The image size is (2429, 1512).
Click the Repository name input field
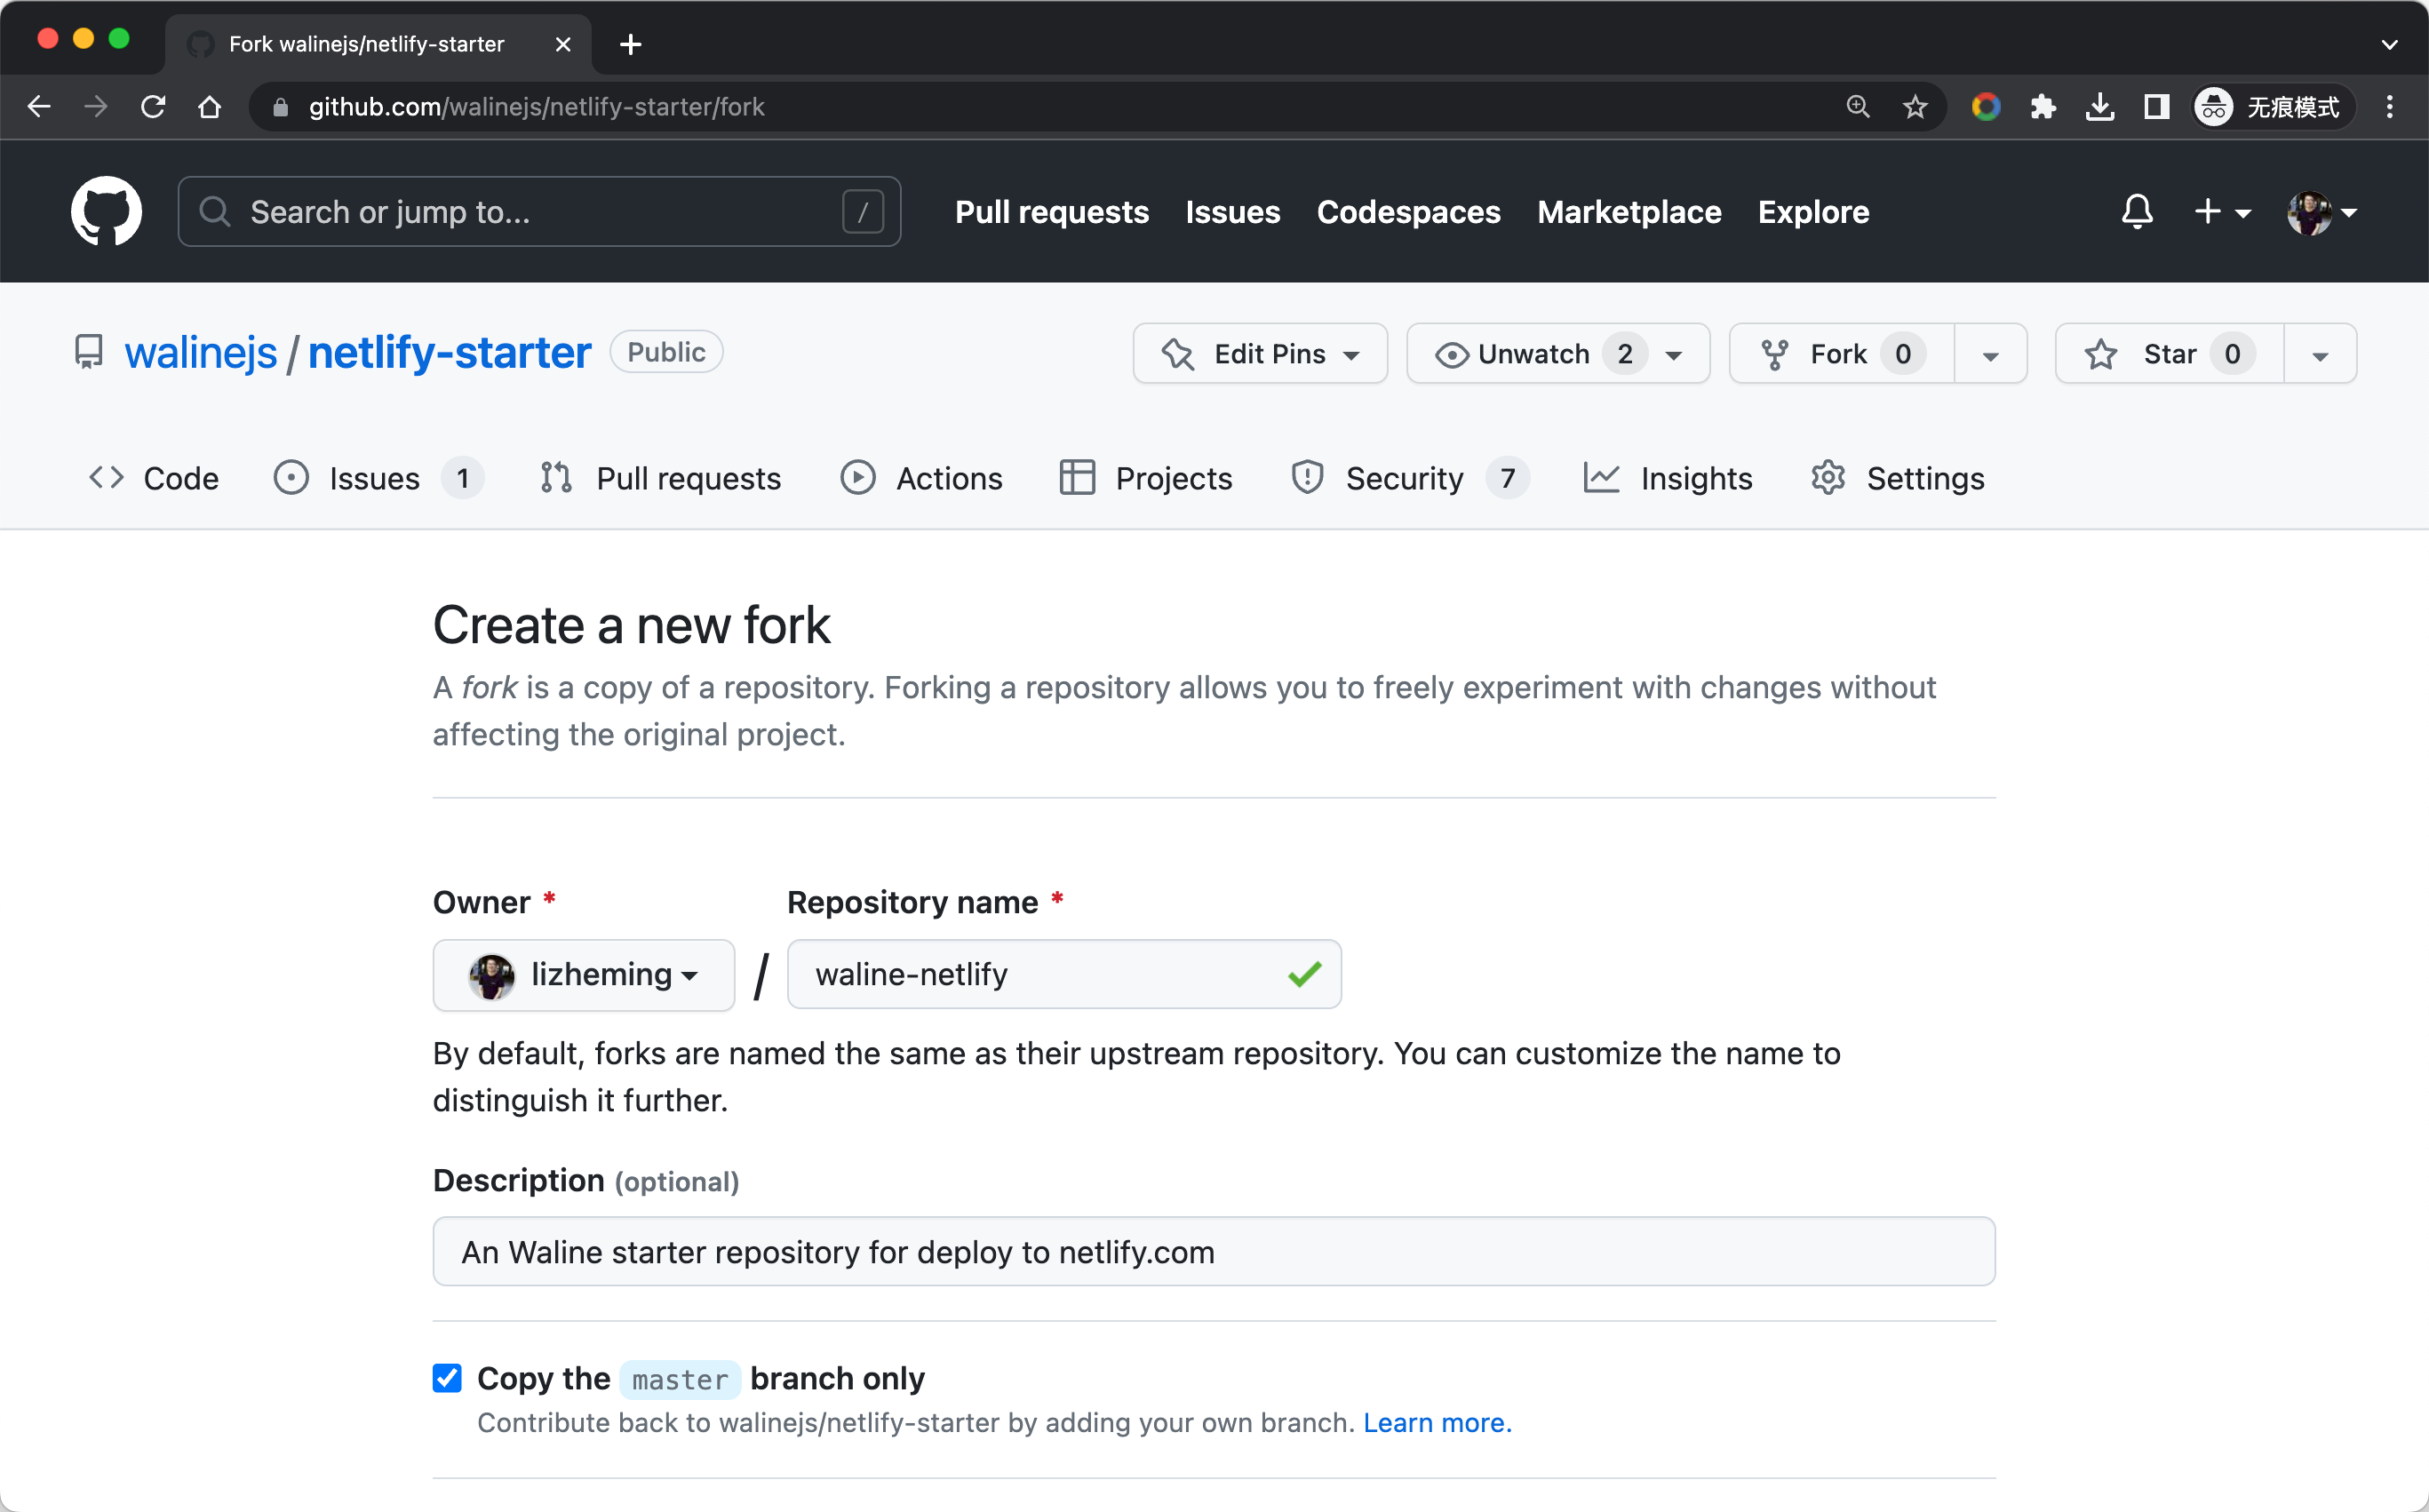click(1040, 975)
